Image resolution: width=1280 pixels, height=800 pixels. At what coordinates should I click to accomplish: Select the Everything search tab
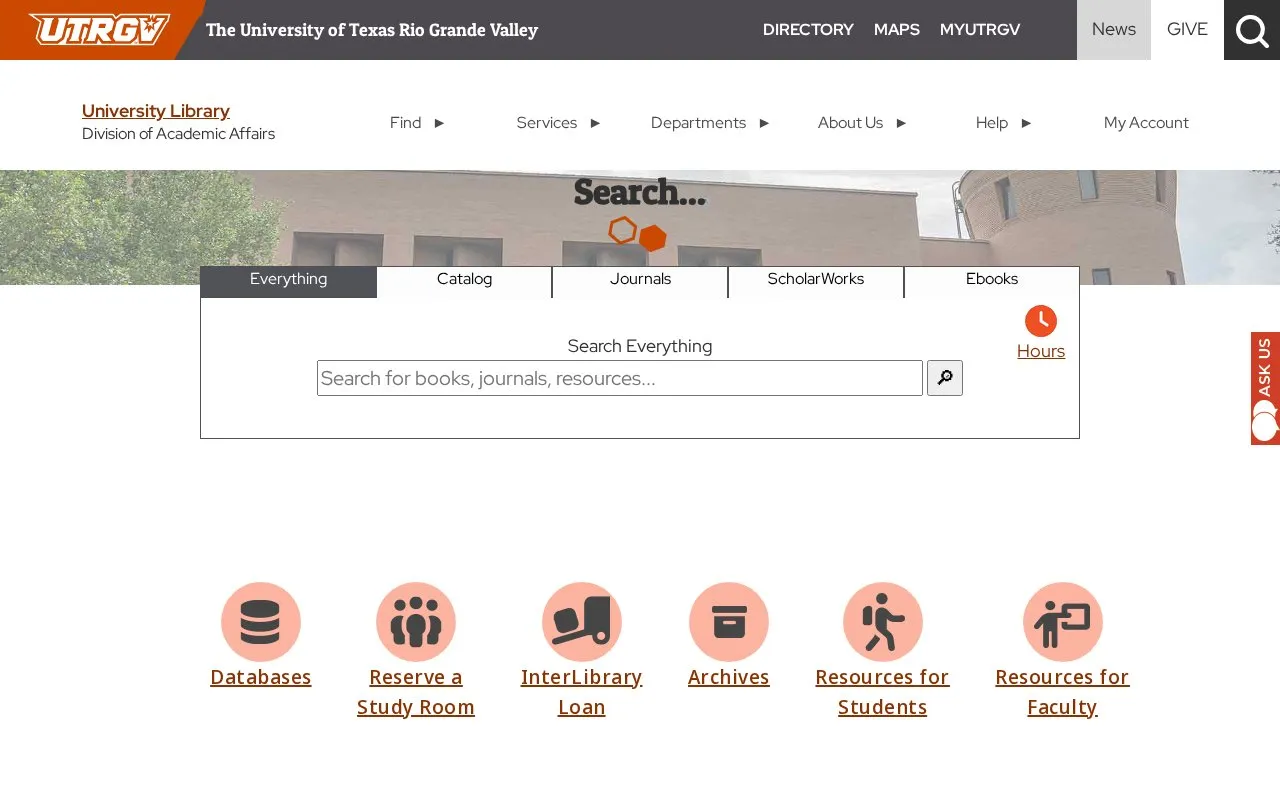[x=288, y=282]
